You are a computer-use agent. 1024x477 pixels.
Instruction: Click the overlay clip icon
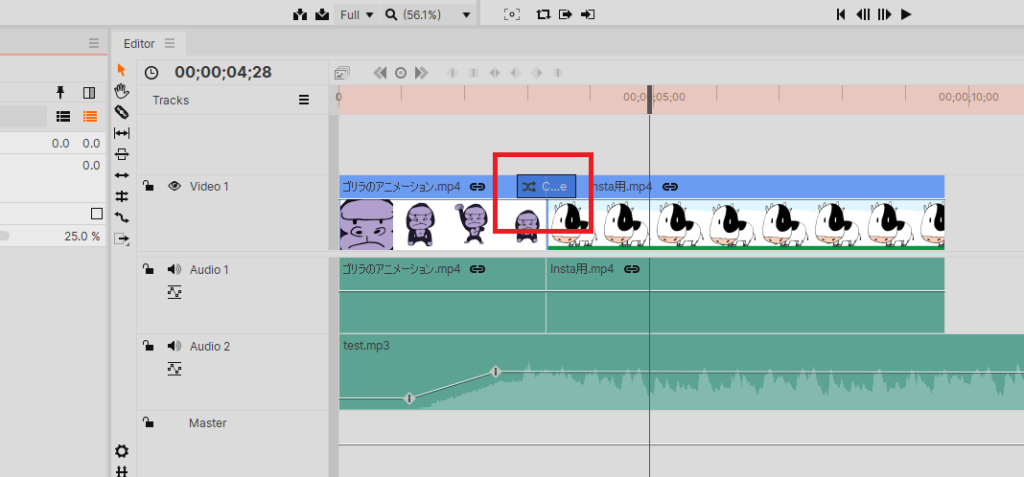click(x=322, y=14)
